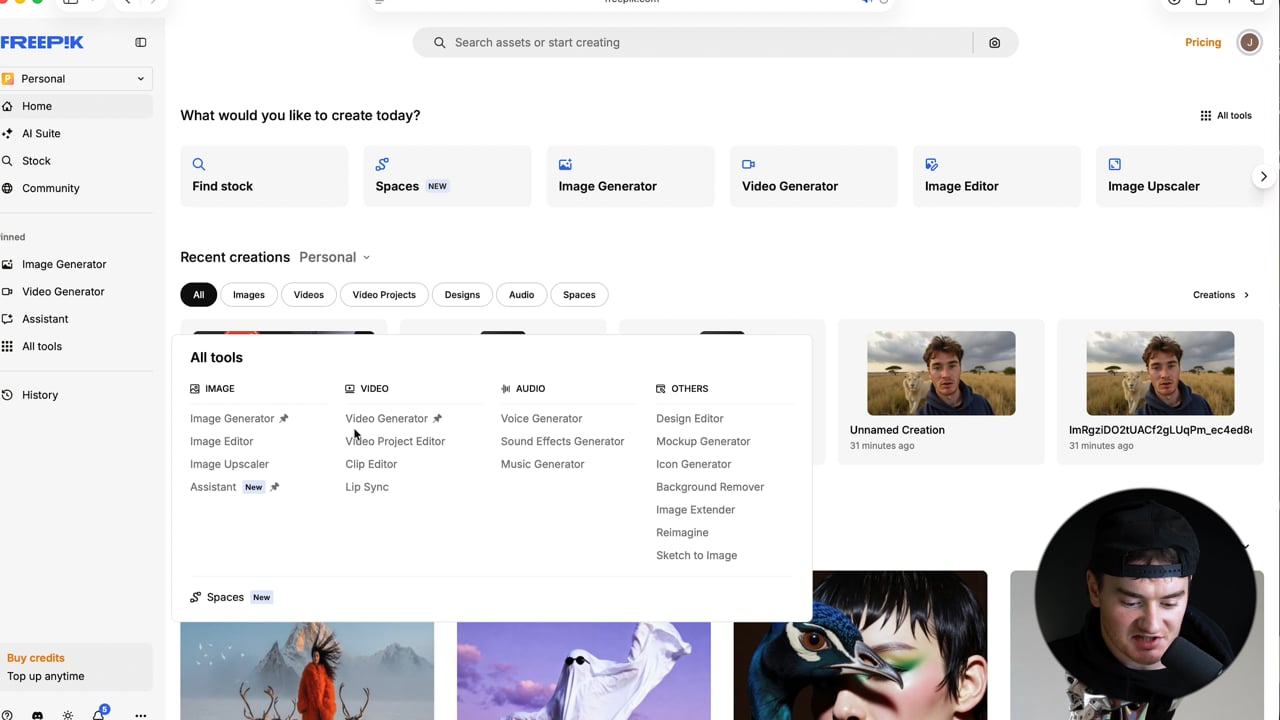The width and height of the screenshot is (1280, 720).
Task: Open Image Upscaler in All tools
Action: [x=229, y=464]
